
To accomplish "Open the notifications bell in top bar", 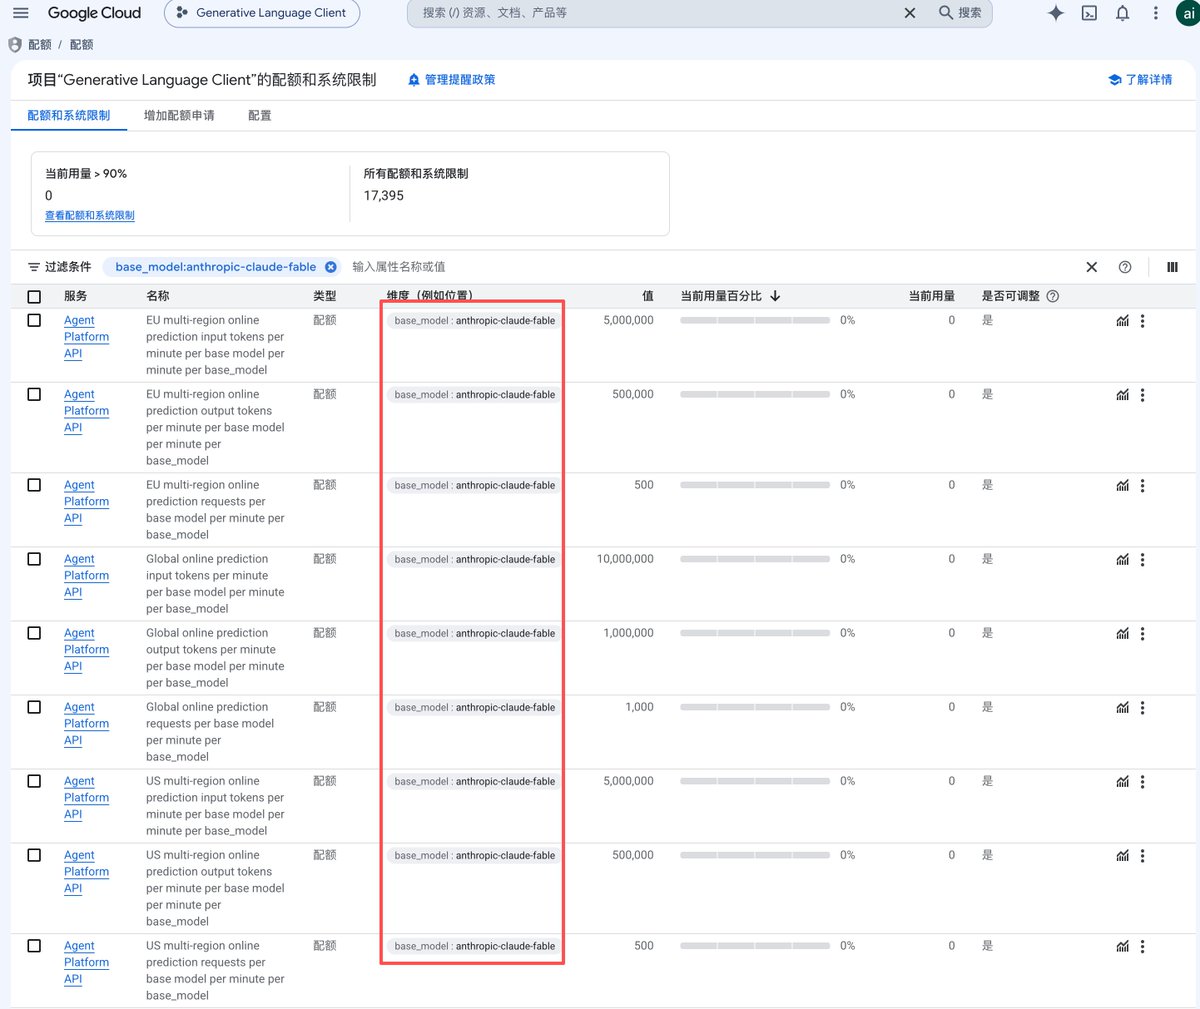I will 1122,13.
